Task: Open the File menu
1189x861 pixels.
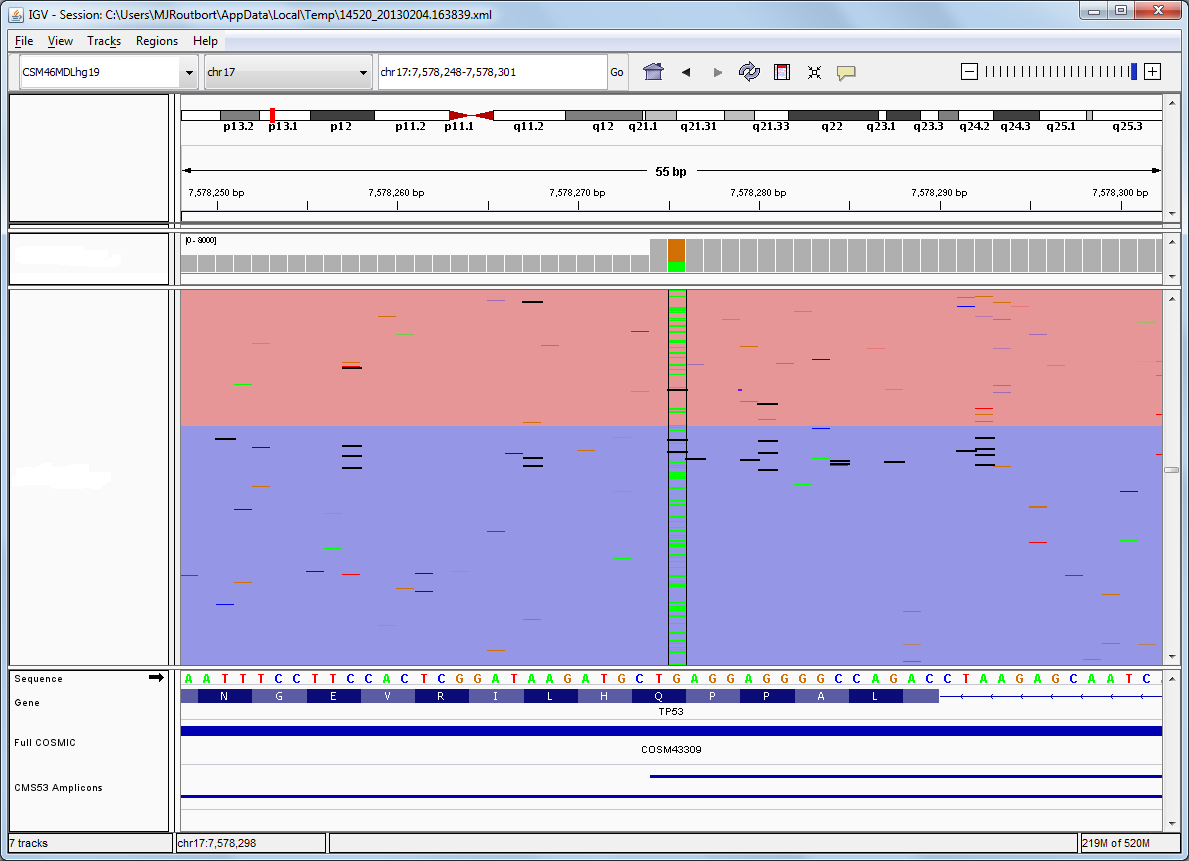Action: [24, 41]
